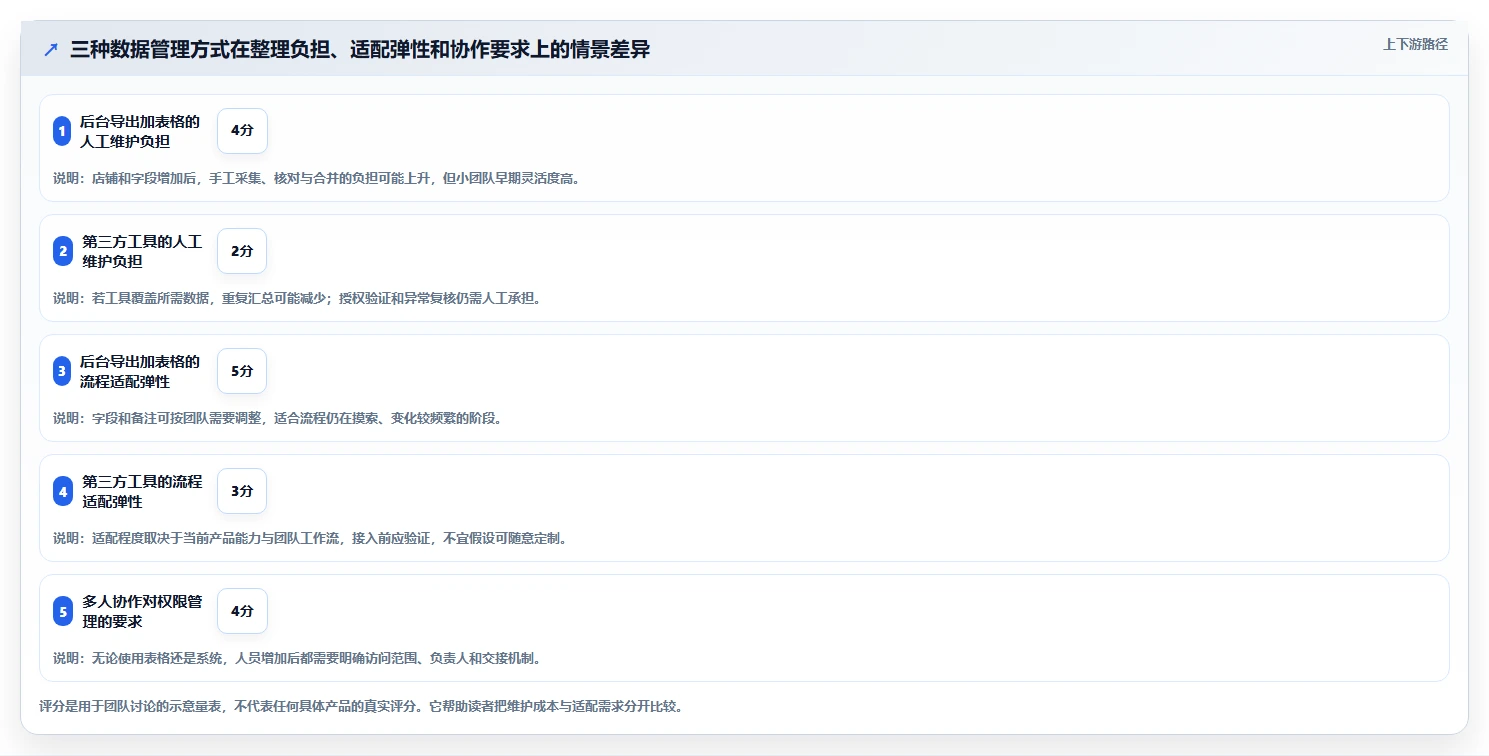
Task: Click the 5分 score chip
Action: [x=242, y=371]
